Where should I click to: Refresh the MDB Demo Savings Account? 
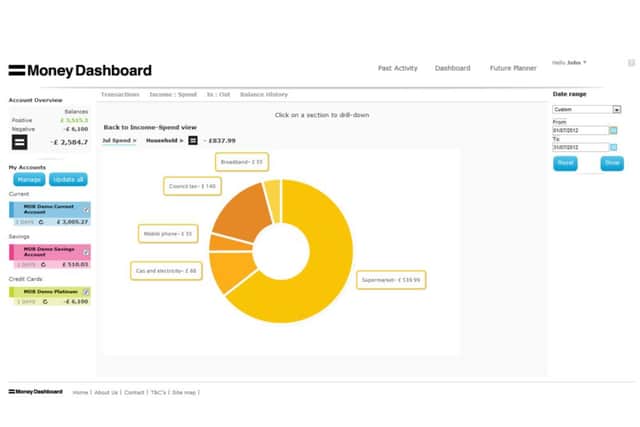click(x=43, y=265)
